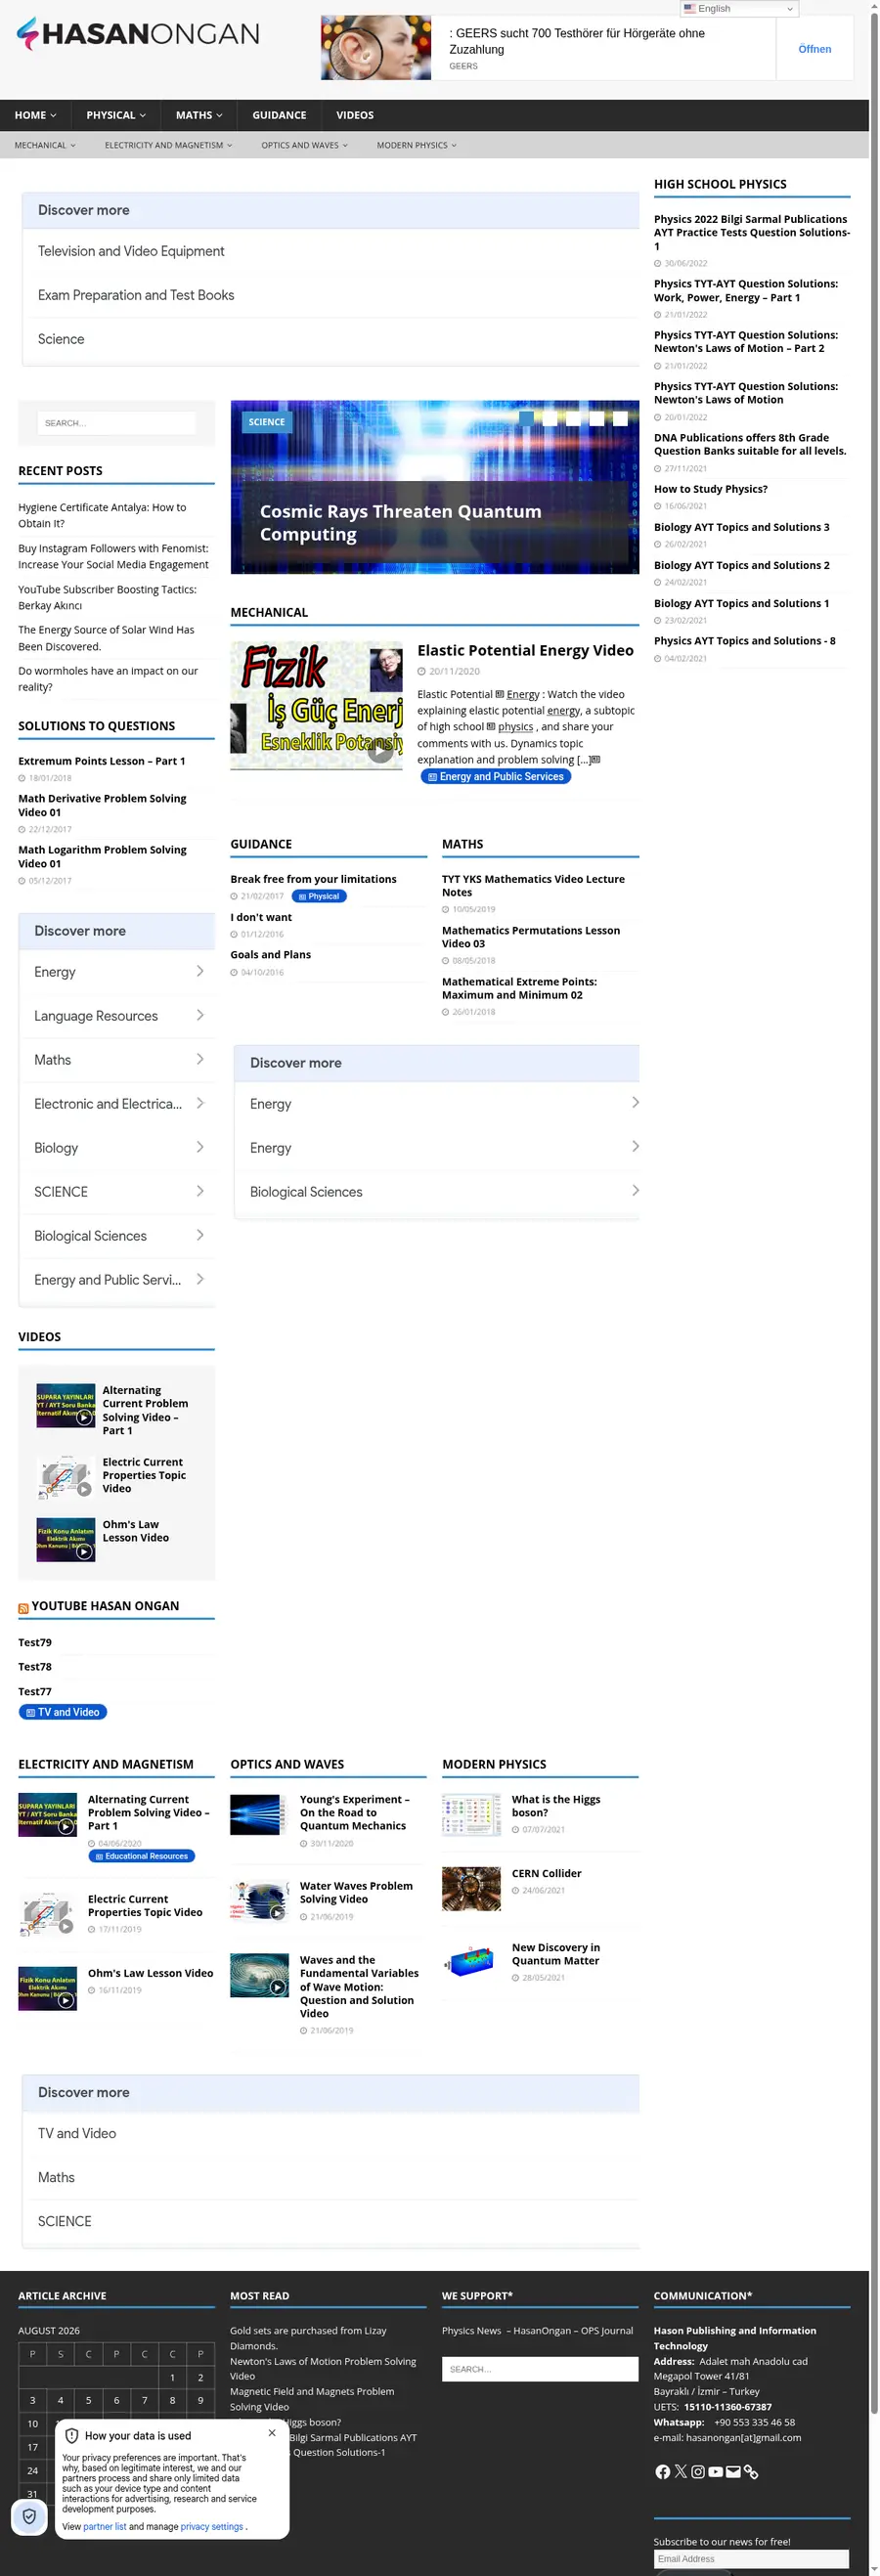Click the Facebook icon in Communication footer
Image resolution: width=880 pixels, height=2576 pixels.
click(x=662, y=2471)
